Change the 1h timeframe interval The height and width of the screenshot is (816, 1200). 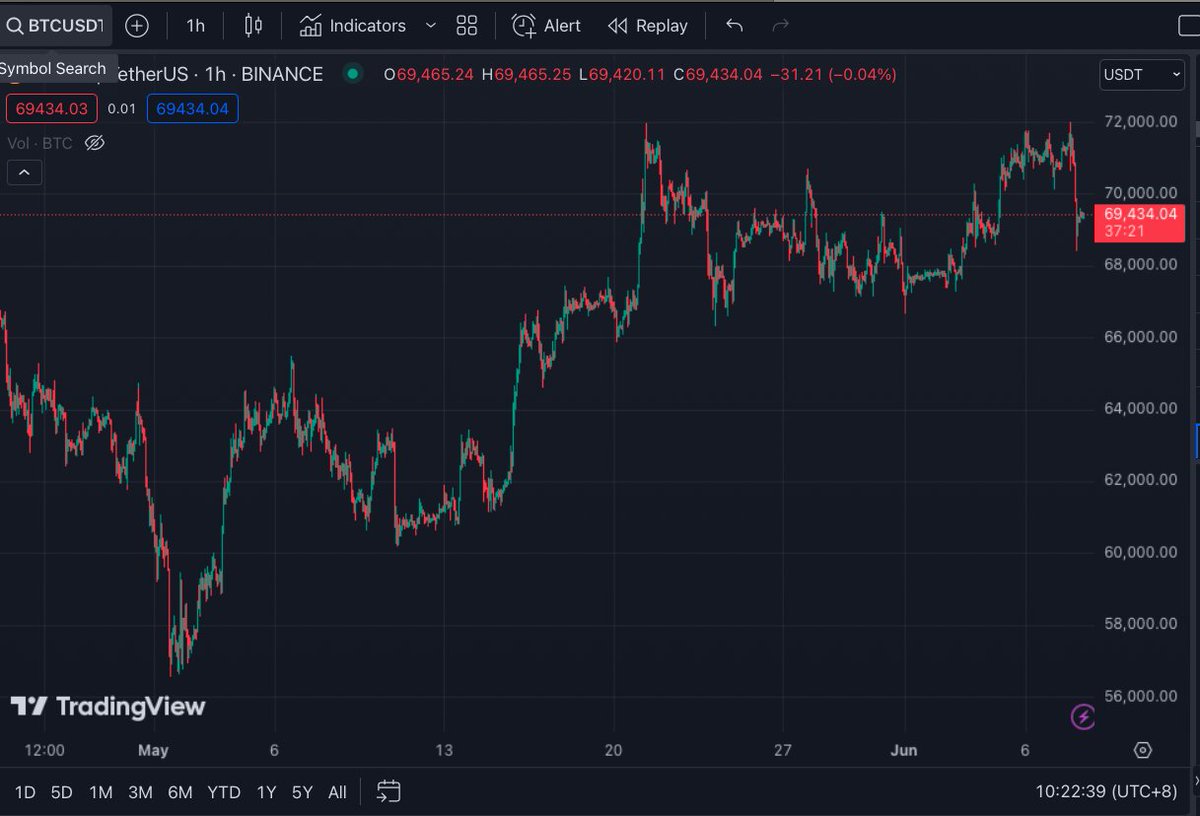click(x=196, y=26)
